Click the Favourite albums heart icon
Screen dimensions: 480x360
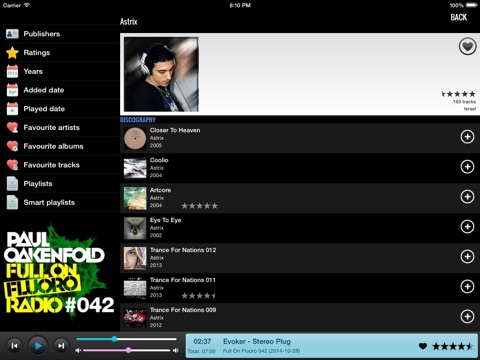pos(12,146)
